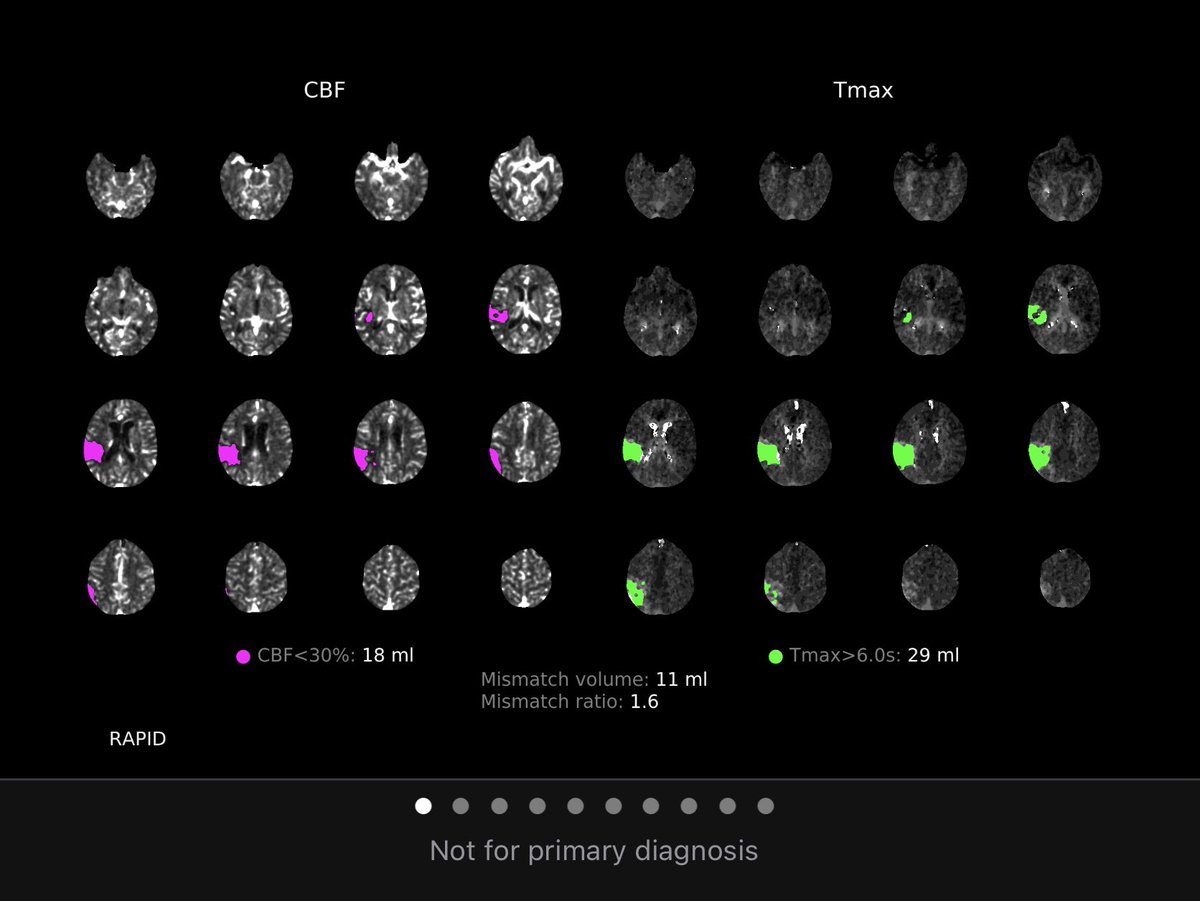The width and height of the screenshot is (1200, 901).
Task: Select the "Tmax" column heading
Action: click(863, 90)
